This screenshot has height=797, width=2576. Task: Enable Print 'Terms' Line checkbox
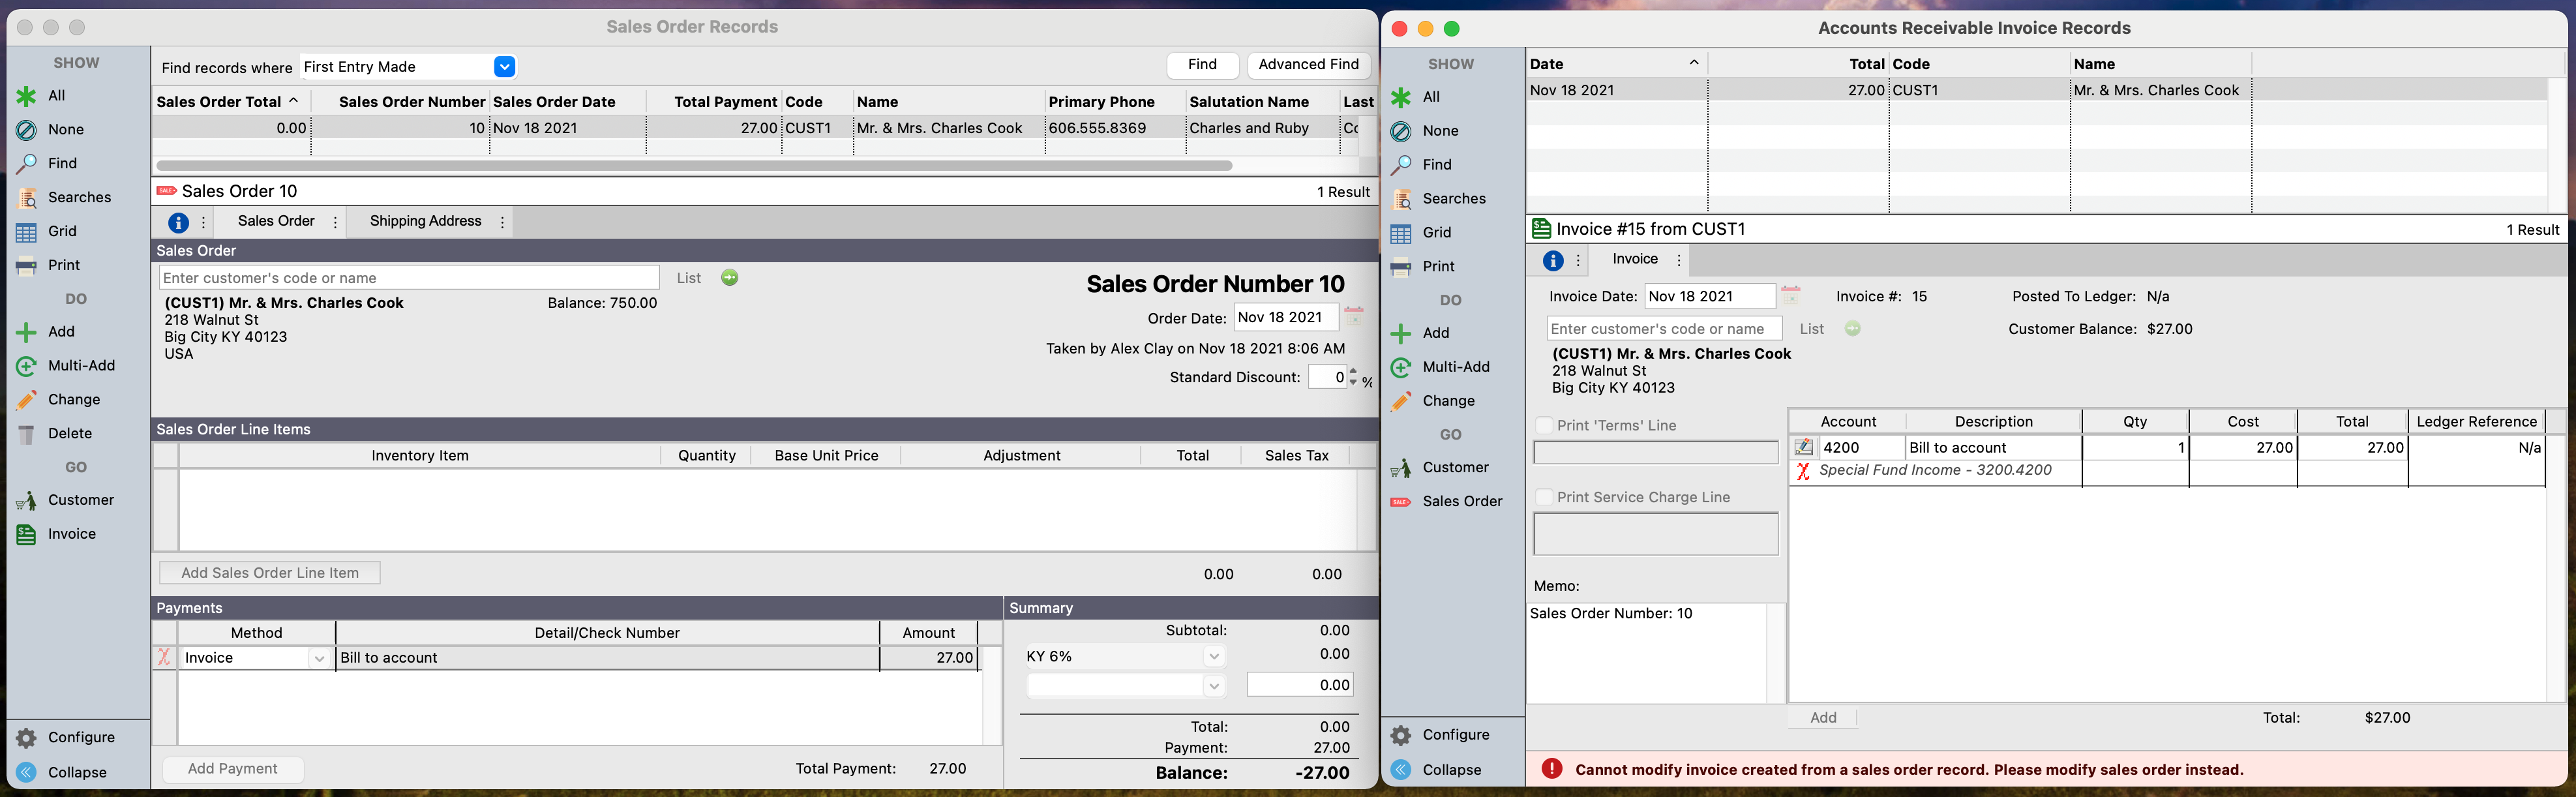click(1544, 426)
